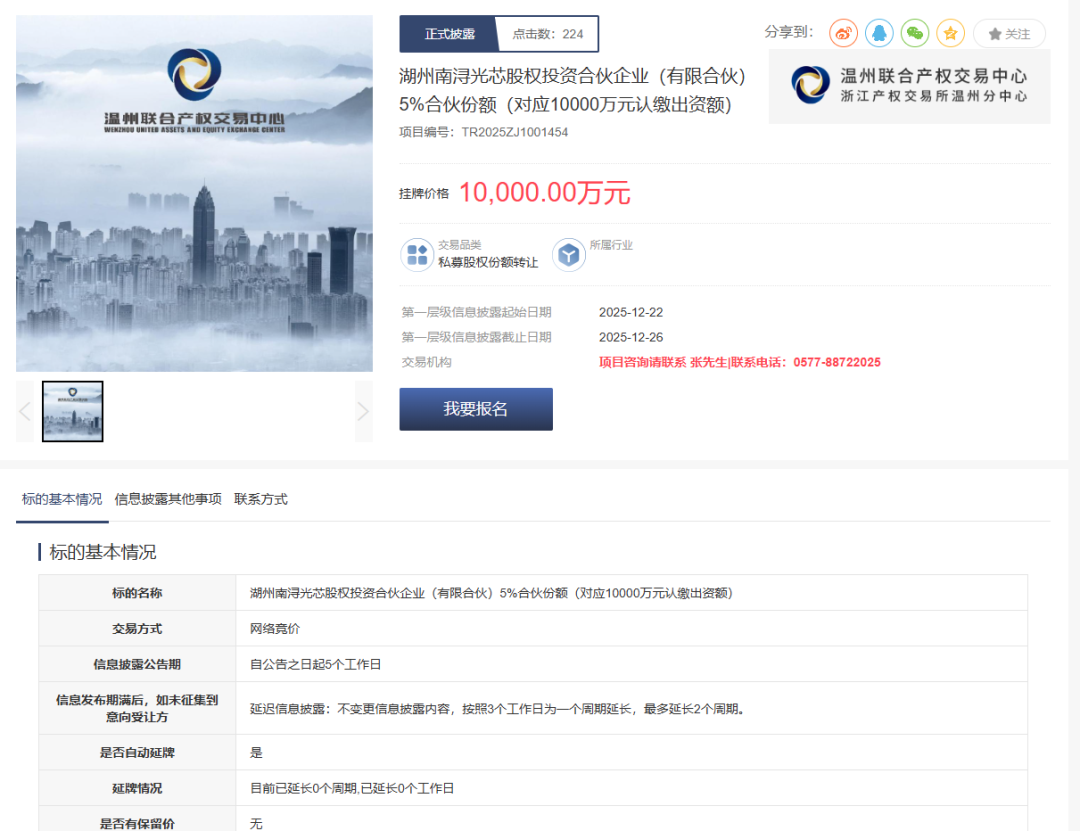The width and height of the screenshot is (1080, 831).
Task: Click the 交易品类 category icon
Action: (417, 254)
